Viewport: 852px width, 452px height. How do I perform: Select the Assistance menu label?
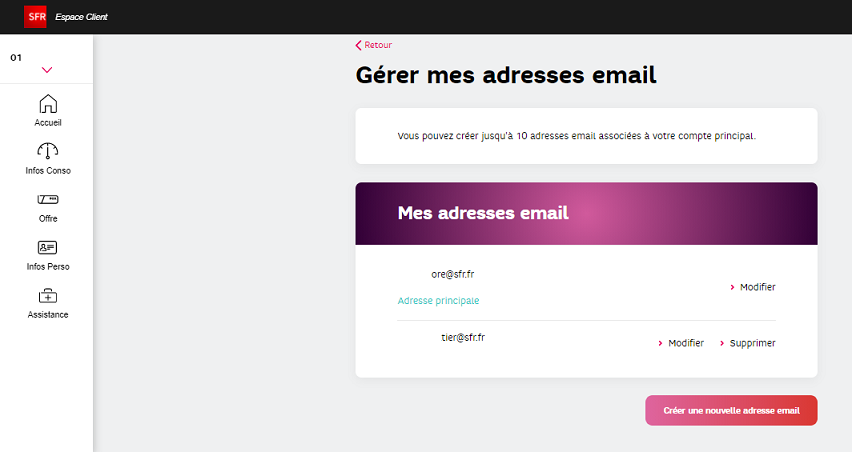point(47,315)
